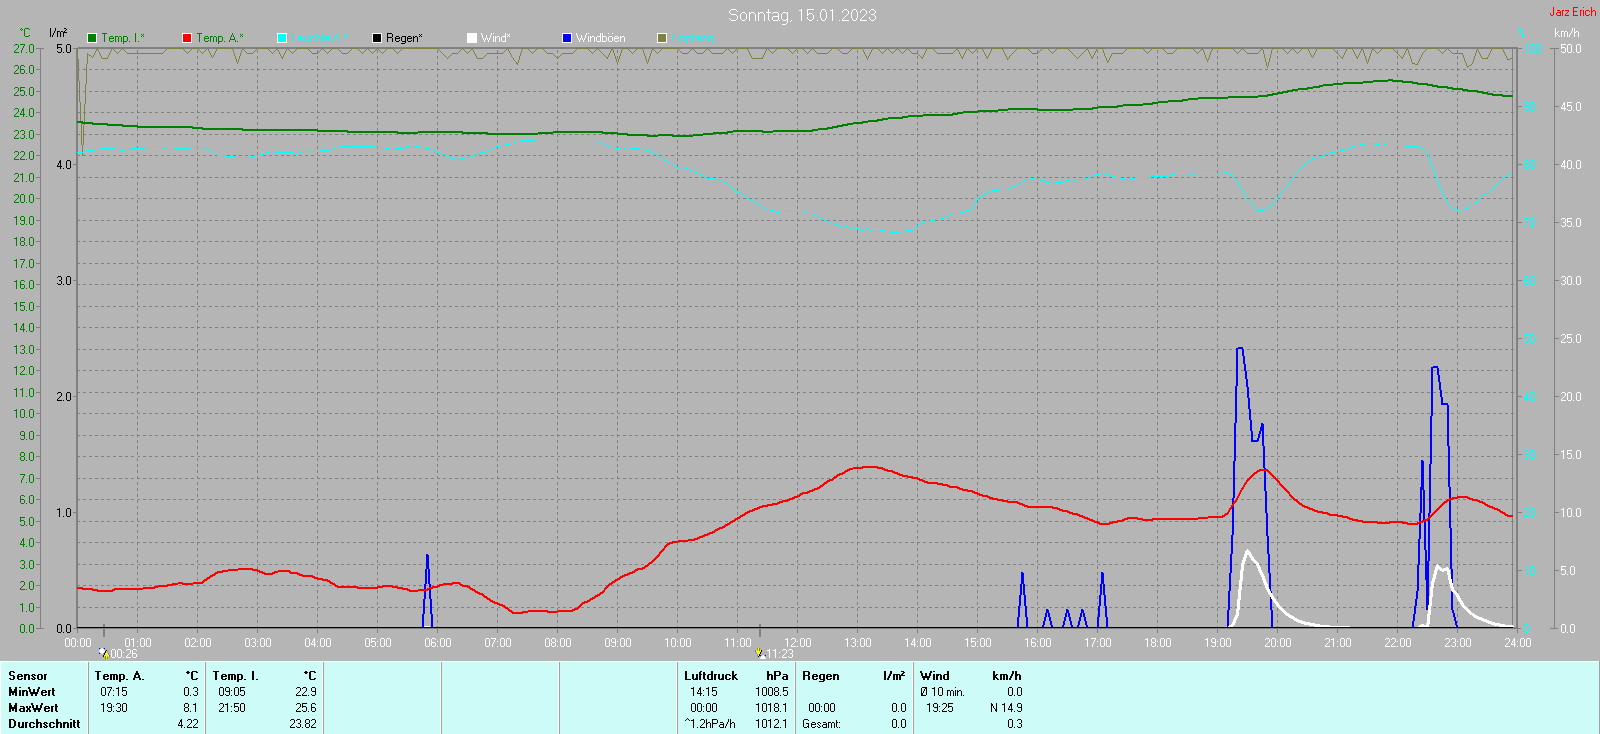The image size is (1600, 734).
Task: Click the outdoor maximum time '19:30'
Action: tap(114, 708)
